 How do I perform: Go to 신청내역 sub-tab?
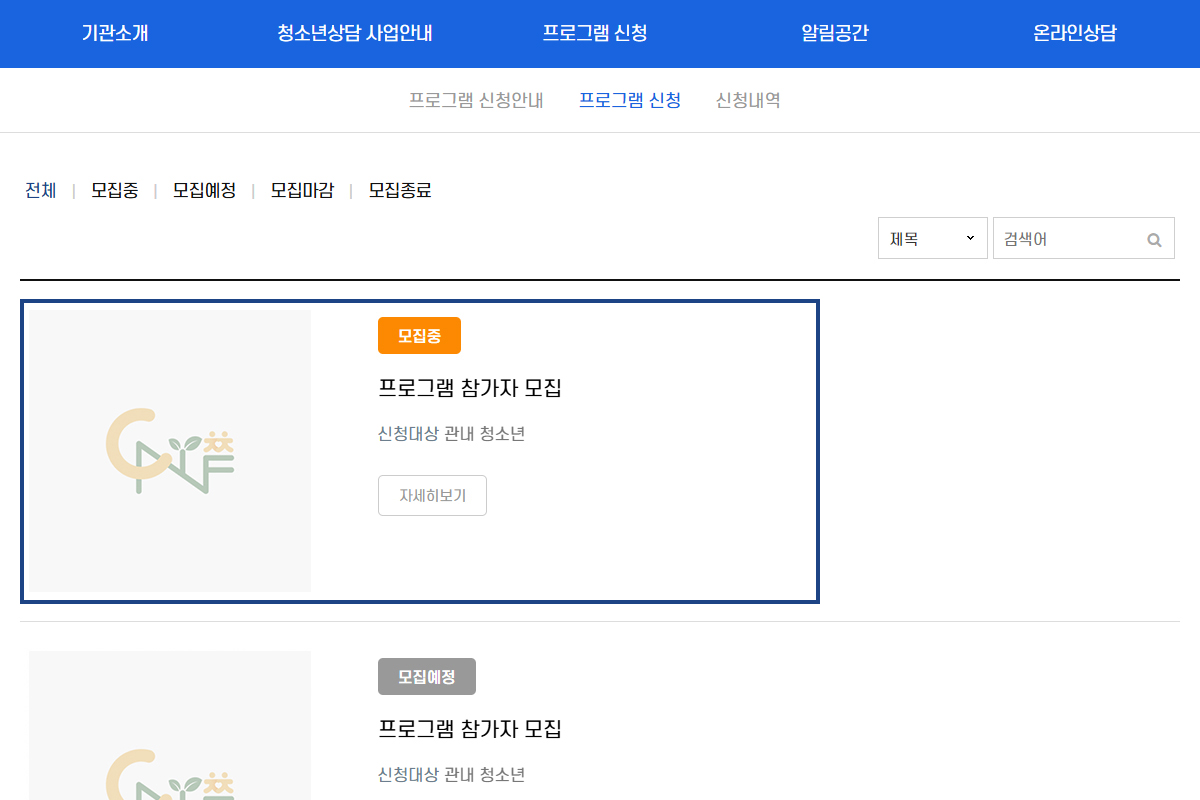[x=748, y=100]
